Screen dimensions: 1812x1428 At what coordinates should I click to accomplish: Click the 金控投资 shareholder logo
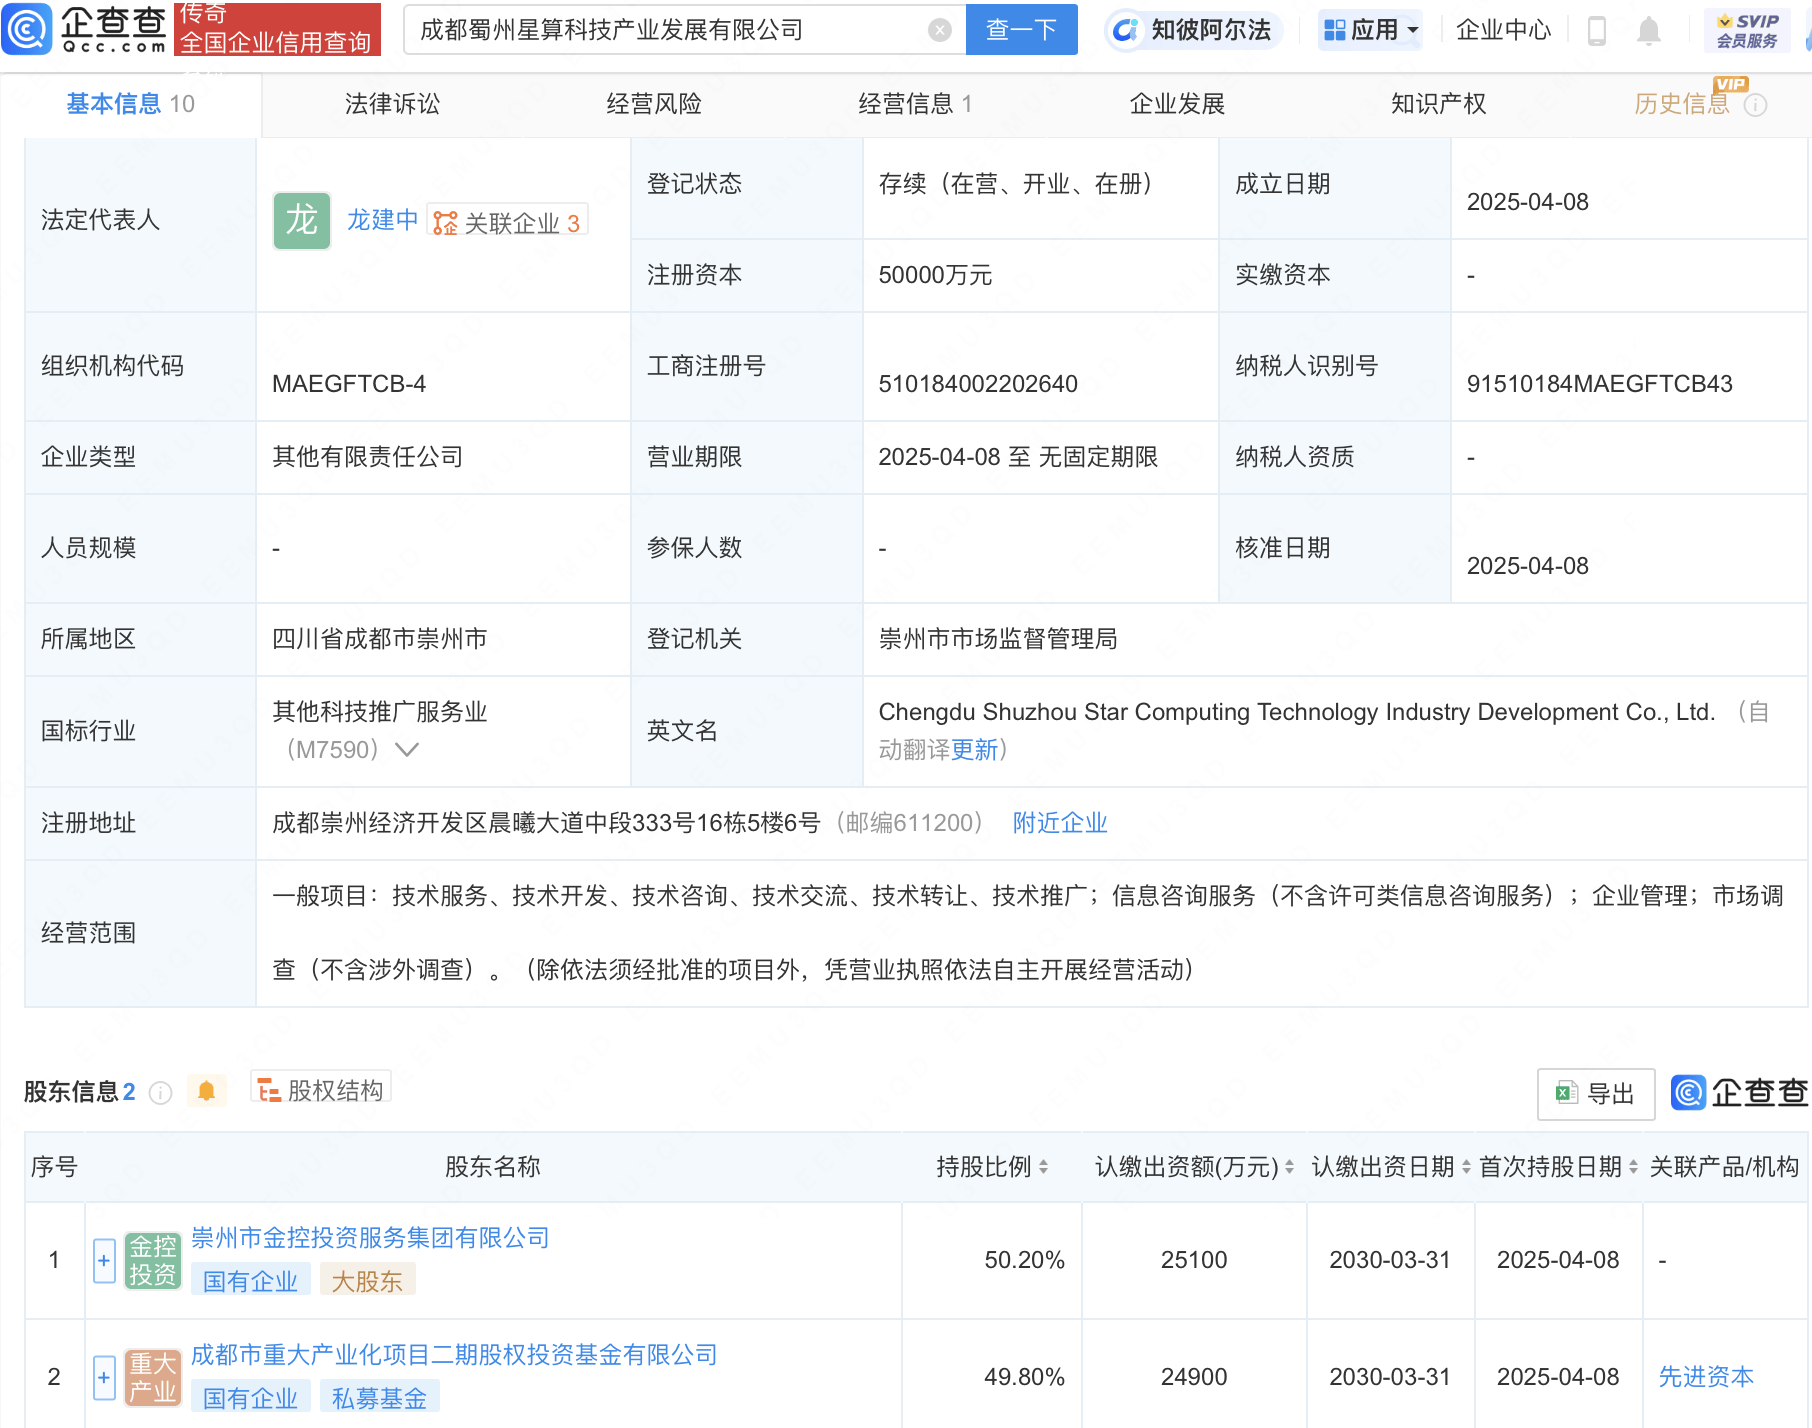pyautogui.click(x=152, y=1260)
